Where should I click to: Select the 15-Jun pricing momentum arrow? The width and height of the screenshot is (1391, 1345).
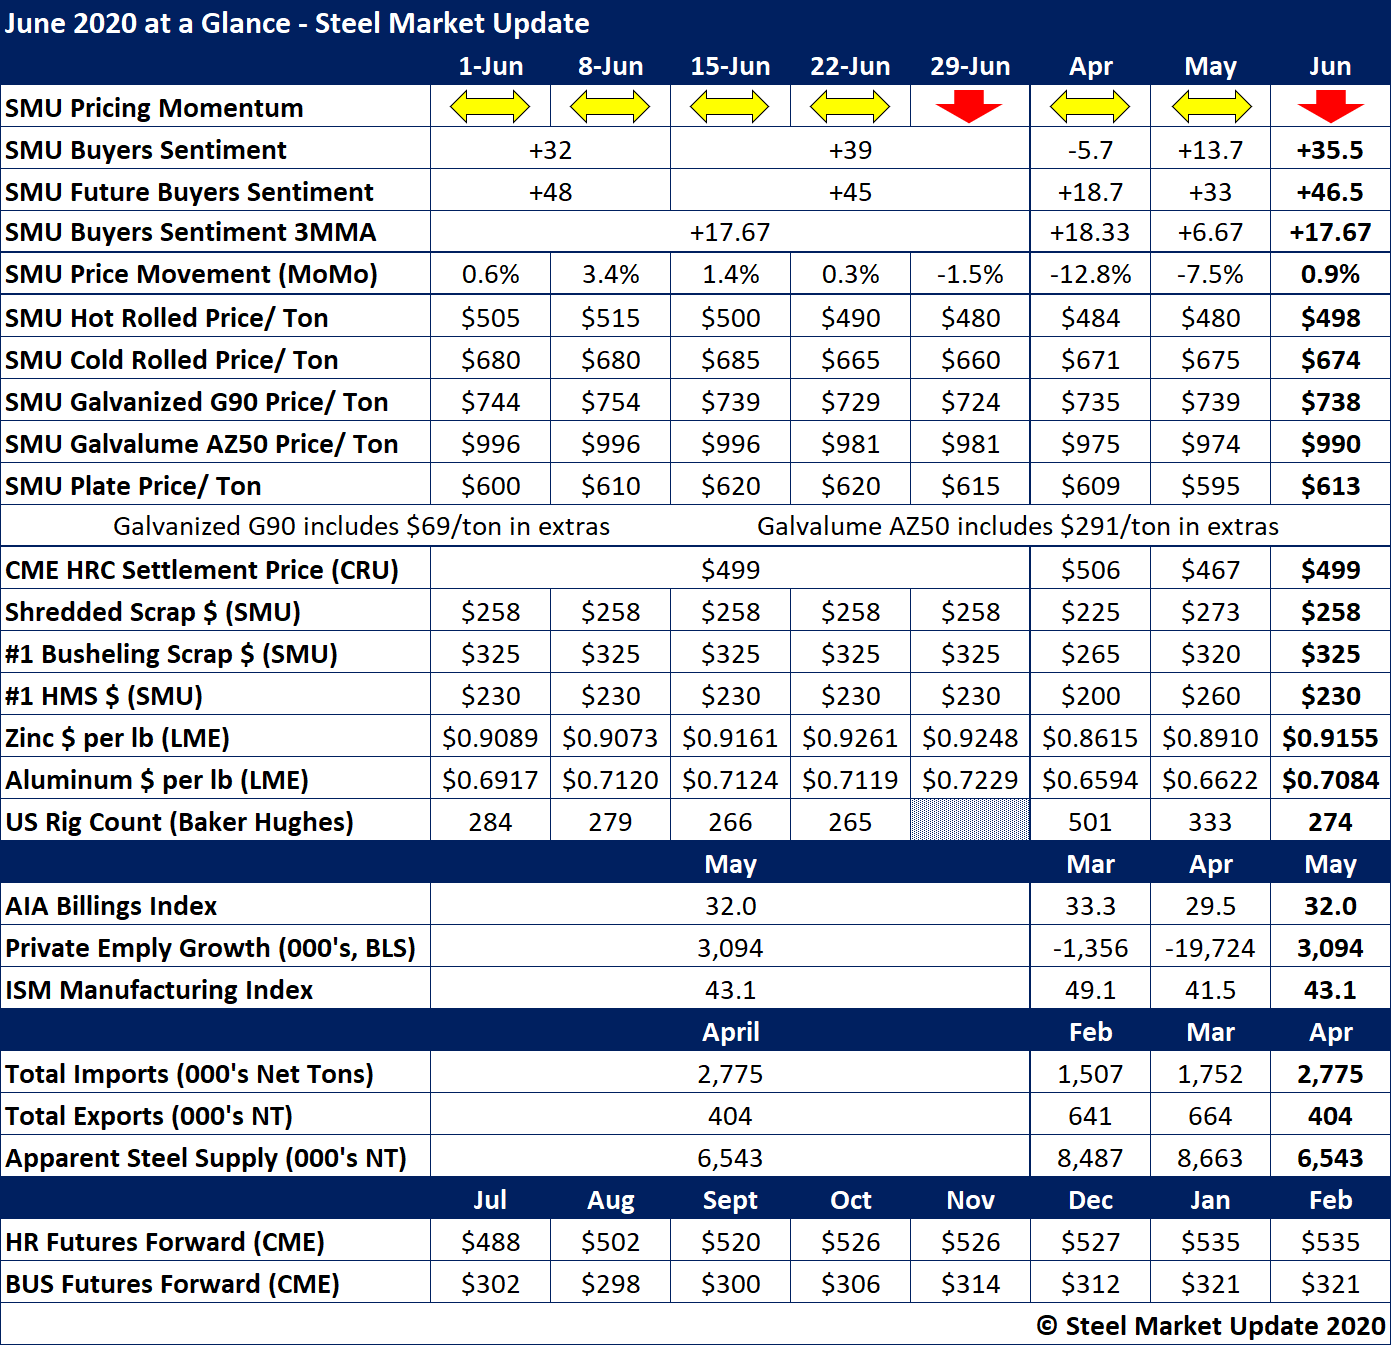(x=730, y=106)
